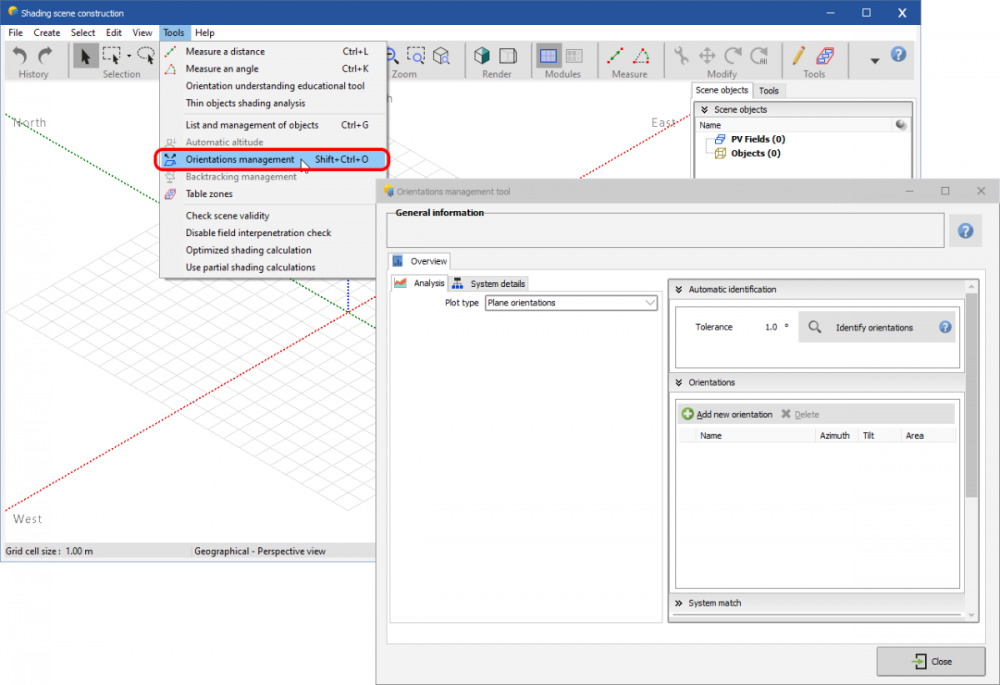The height and width of the screenshot is (685, 1000).
Task: Expand the System match section
Action: click(678, 603)
